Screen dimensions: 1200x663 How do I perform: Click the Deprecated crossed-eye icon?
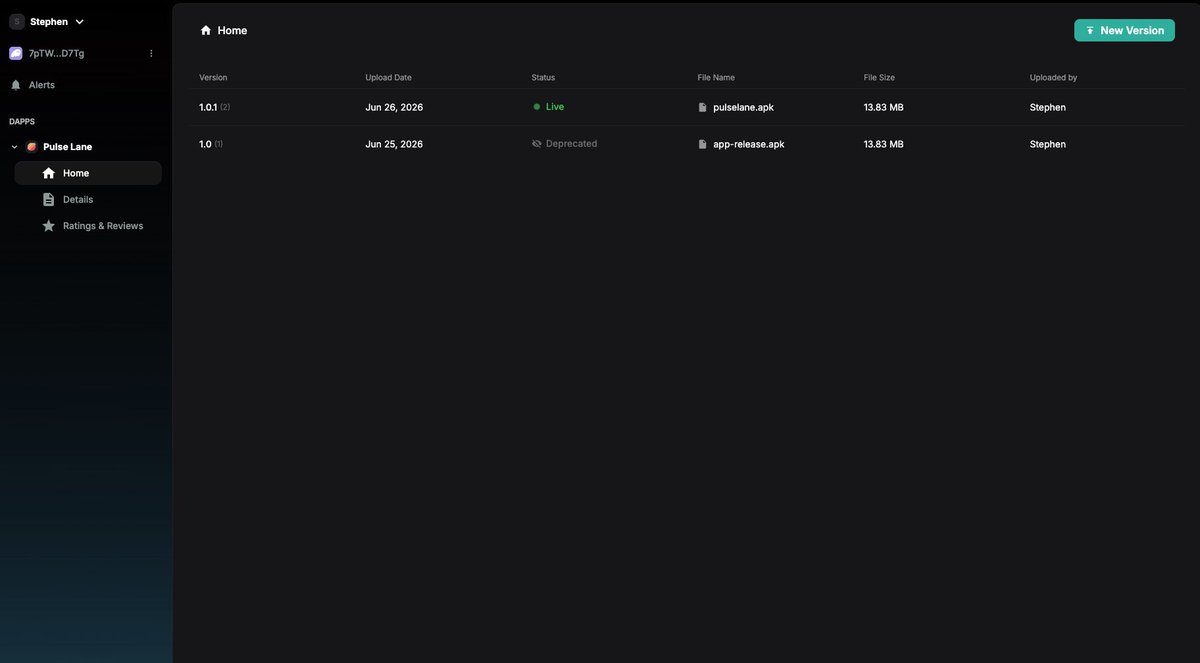[537, 144]
